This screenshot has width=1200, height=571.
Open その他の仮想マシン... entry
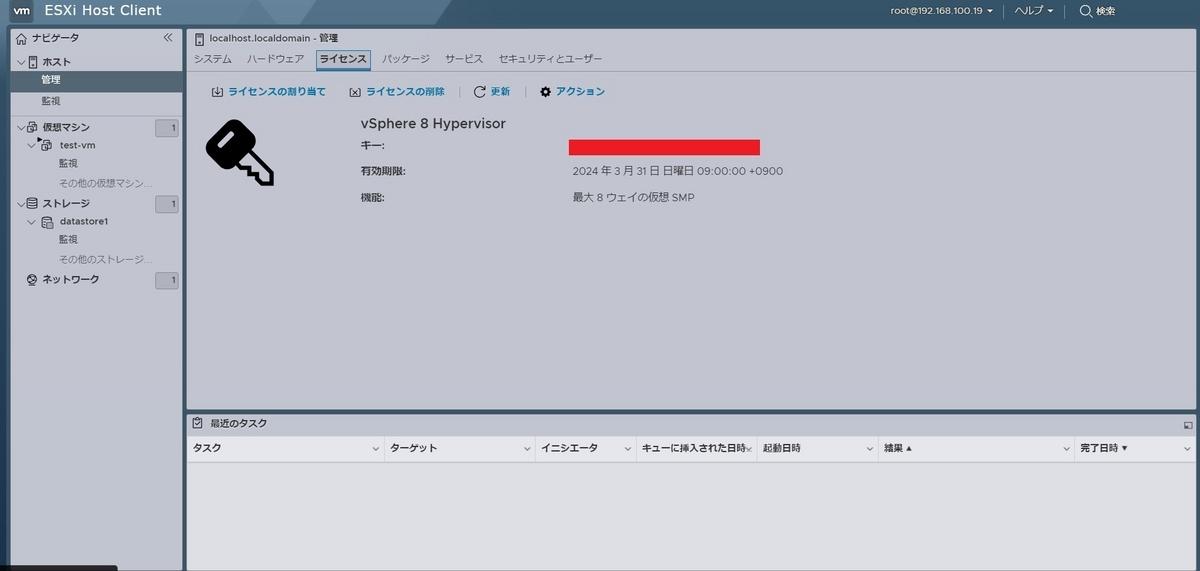coord(105,183)
